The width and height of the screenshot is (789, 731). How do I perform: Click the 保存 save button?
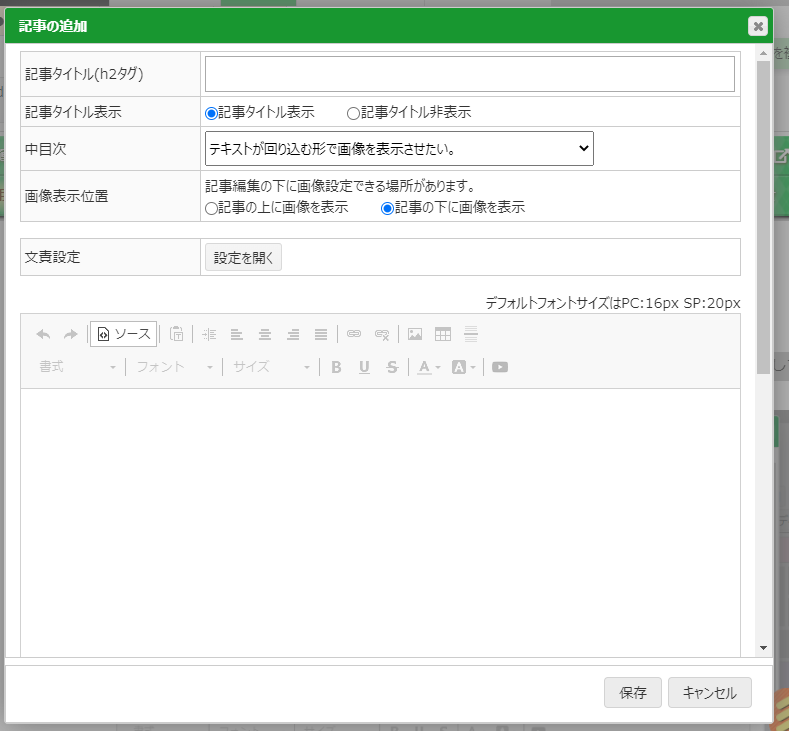point(633,693)
